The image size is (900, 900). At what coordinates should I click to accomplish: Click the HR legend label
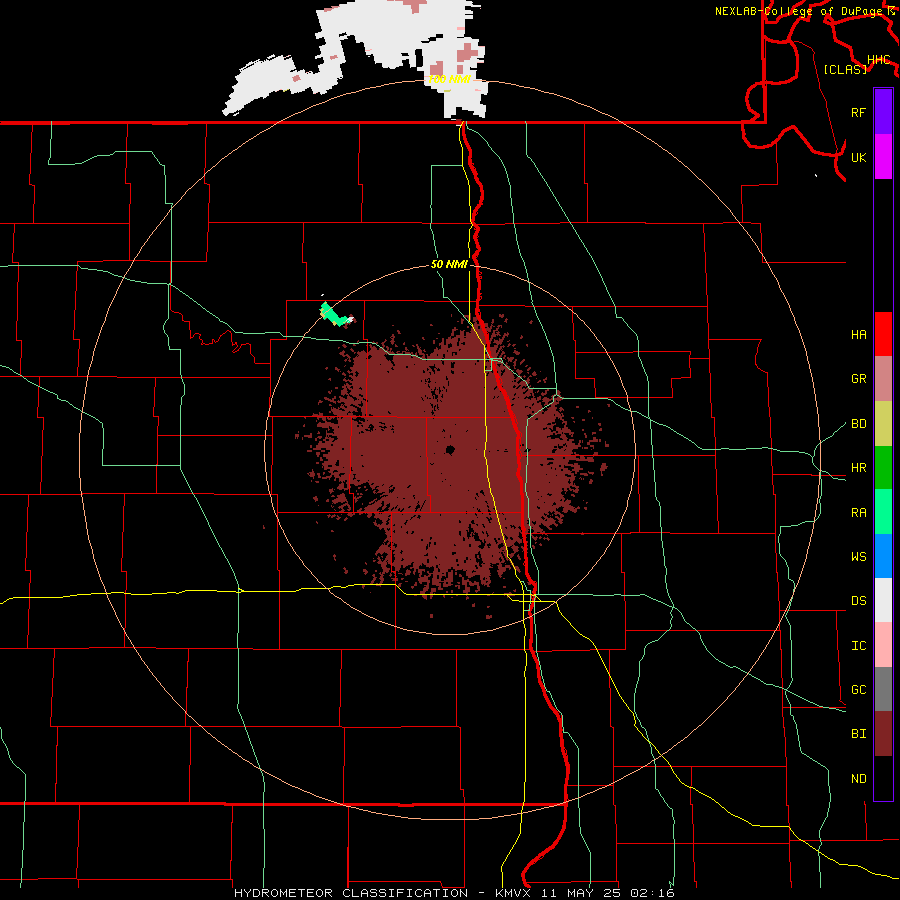pyautogui.click(x=858, y=468)
